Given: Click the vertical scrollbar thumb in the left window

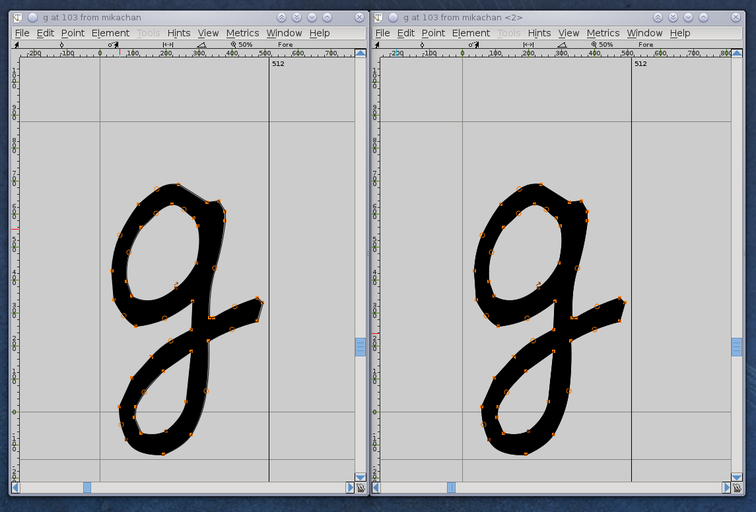Looking at the screenshot, I should [x=361, y=347].
